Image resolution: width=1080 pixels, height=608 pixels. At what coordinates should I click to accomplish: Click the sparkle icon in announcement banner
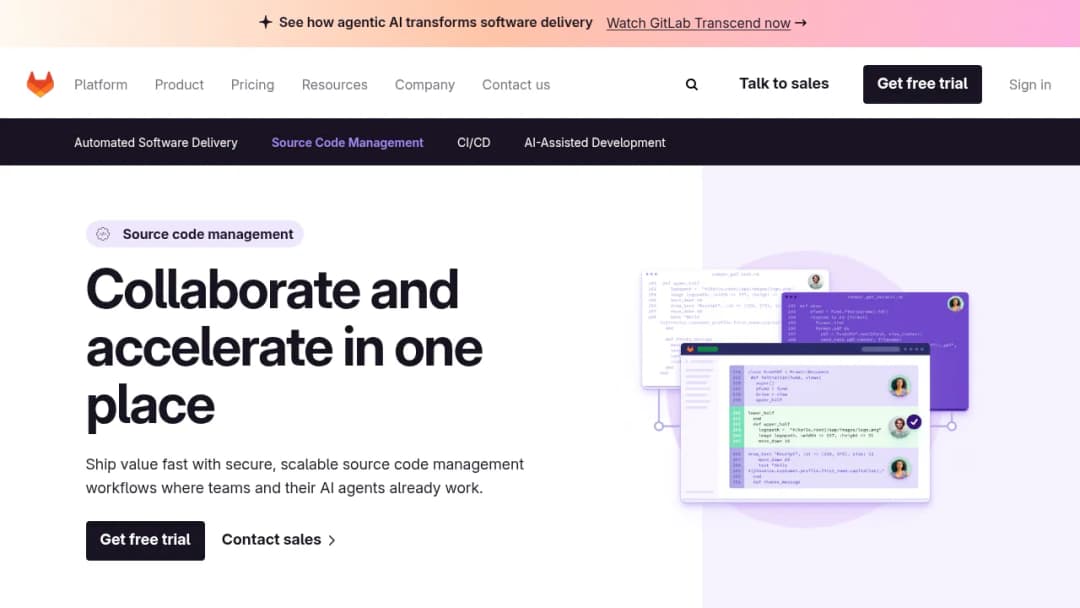(x=265, y=22)
